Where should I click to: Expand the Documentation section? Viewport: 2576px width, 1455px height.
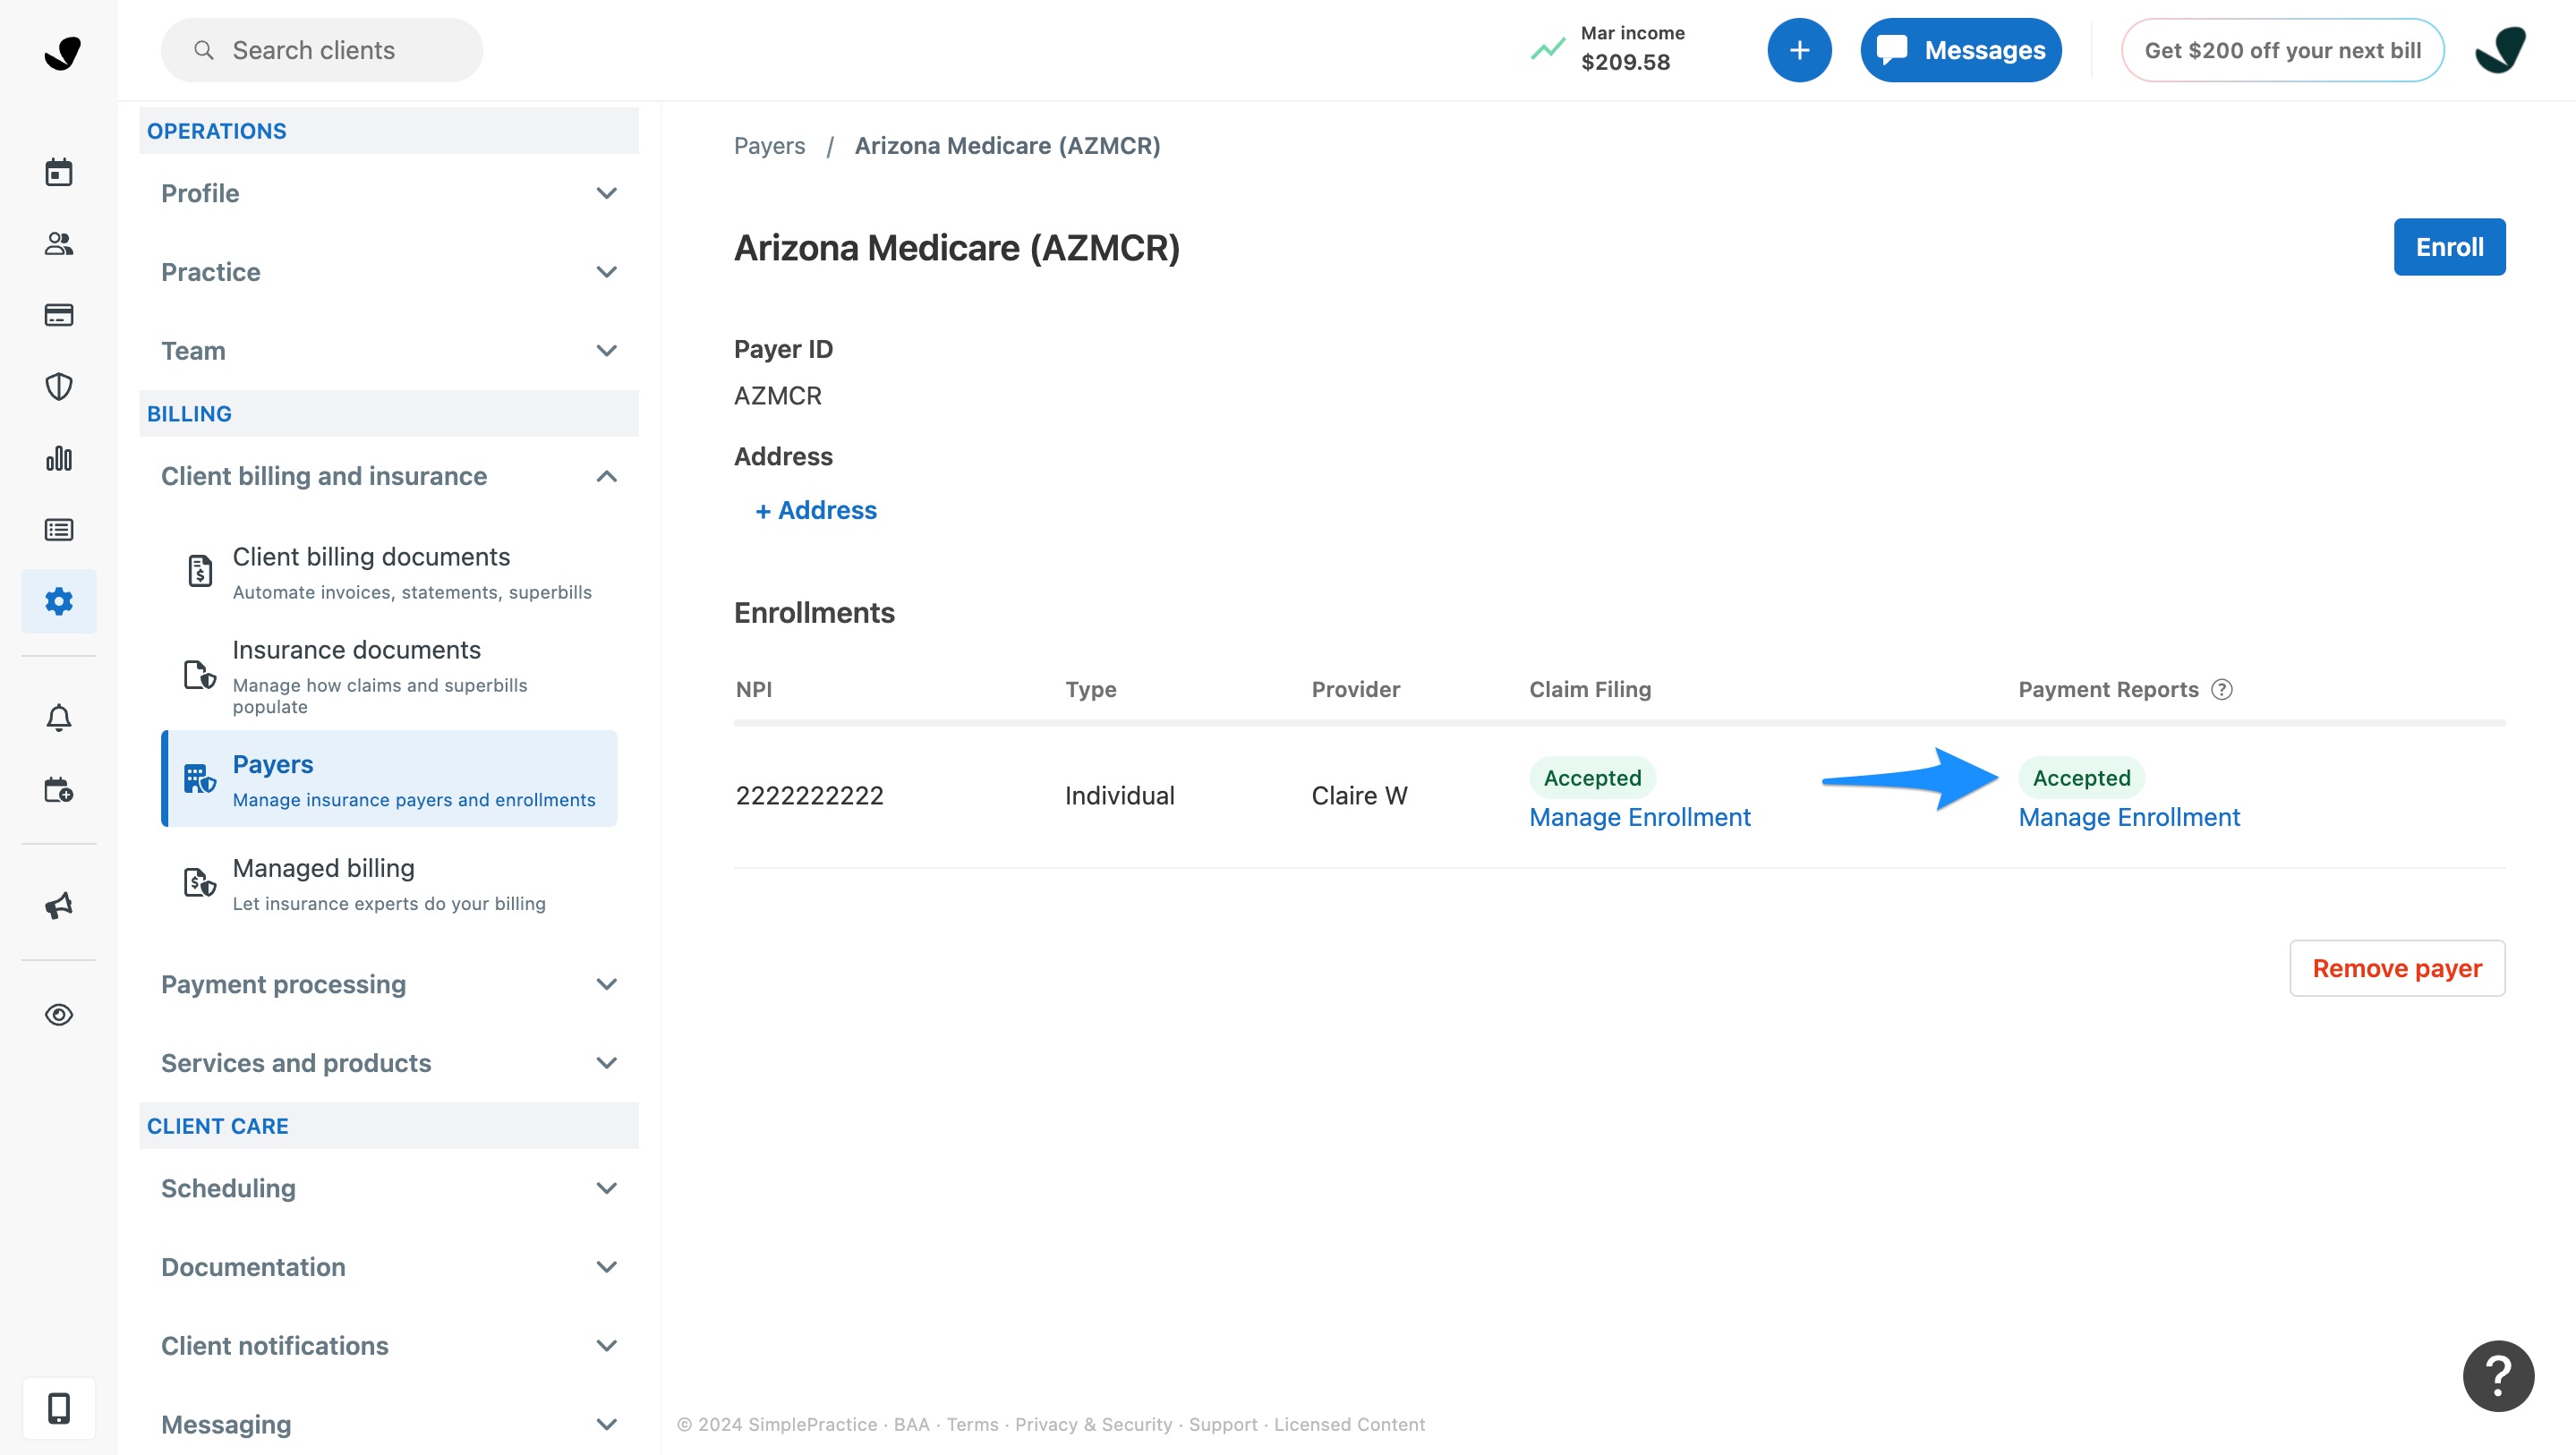pyautogui.click(x=389, y=1267)
